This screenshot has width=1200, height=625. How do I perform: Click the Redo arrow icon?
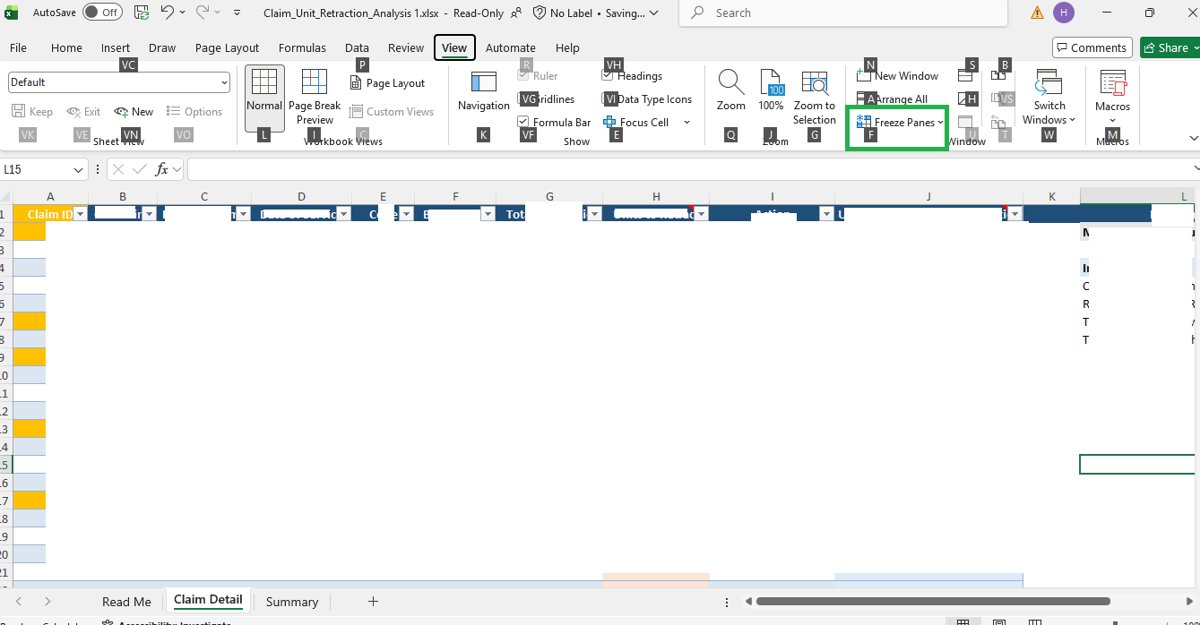(203, 13)
